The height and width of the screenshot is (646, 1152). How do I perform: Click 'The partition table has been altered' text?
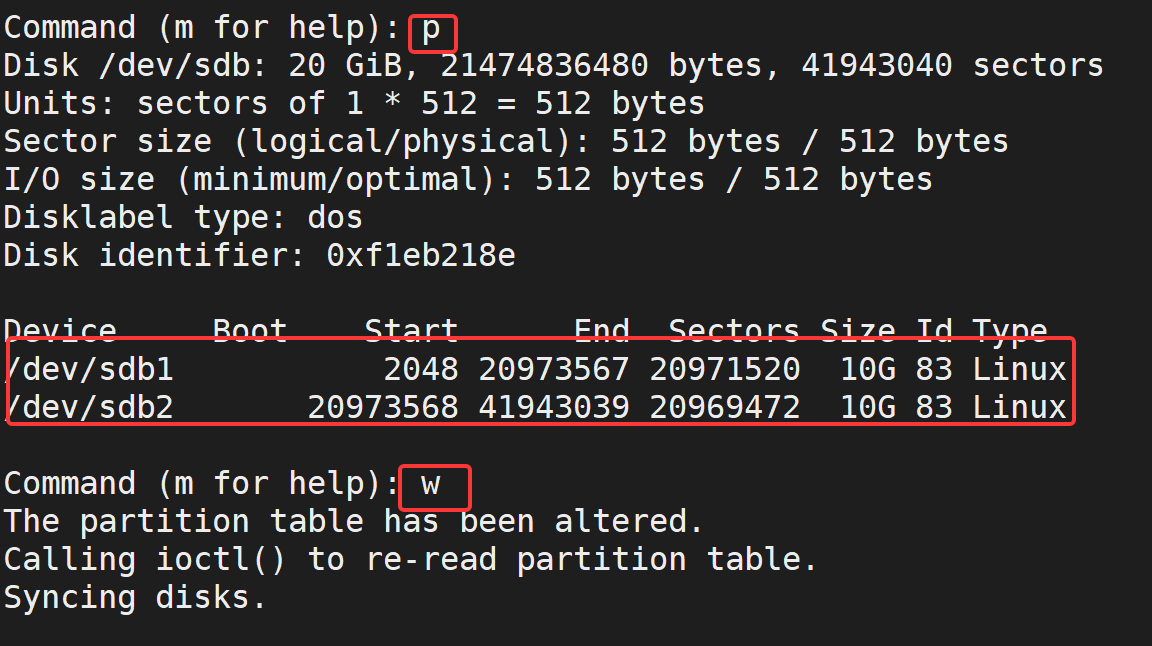pyautogui.click(x=353, y=522)
